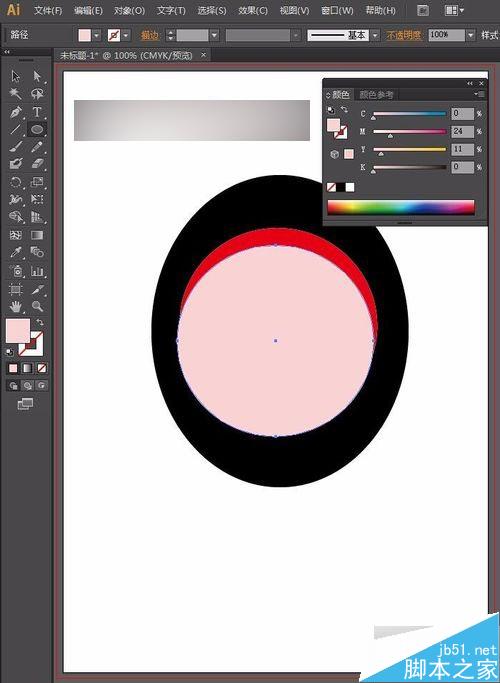Image resolution: width=500 pixels, height=683 pixels.
Task: Select the Ellipse tool
Action: tap(37, 129)
